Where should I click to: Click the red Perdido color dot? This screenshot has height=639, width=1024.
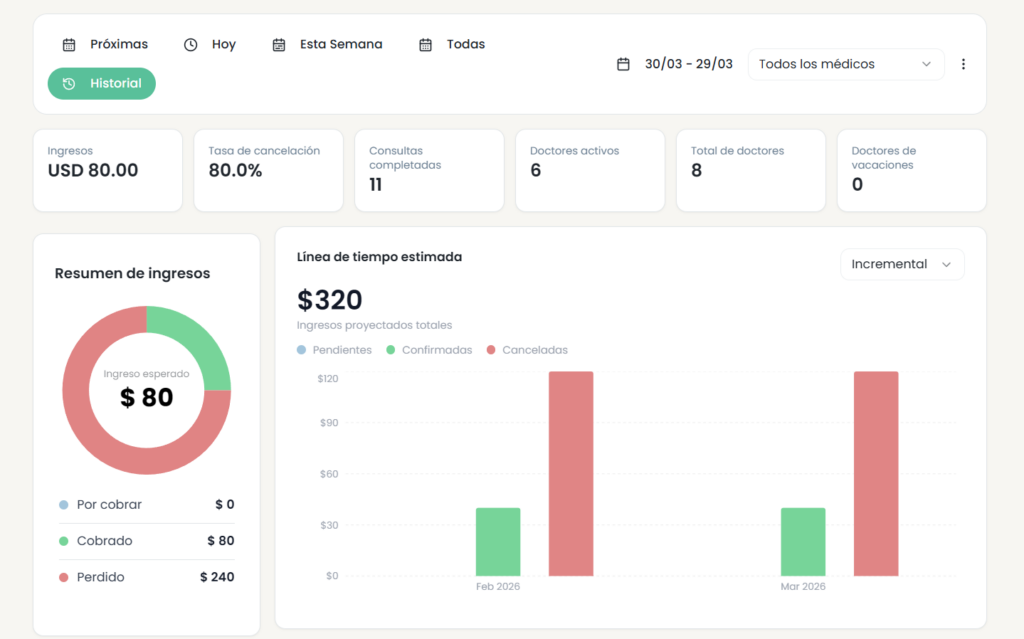pyautogui.click(x=64, y=577)
